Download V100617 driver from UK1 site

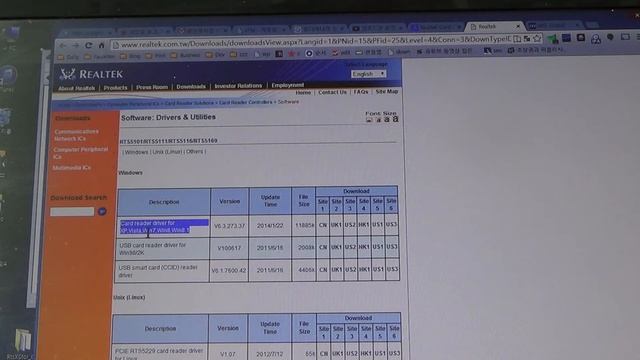(336, 247)
